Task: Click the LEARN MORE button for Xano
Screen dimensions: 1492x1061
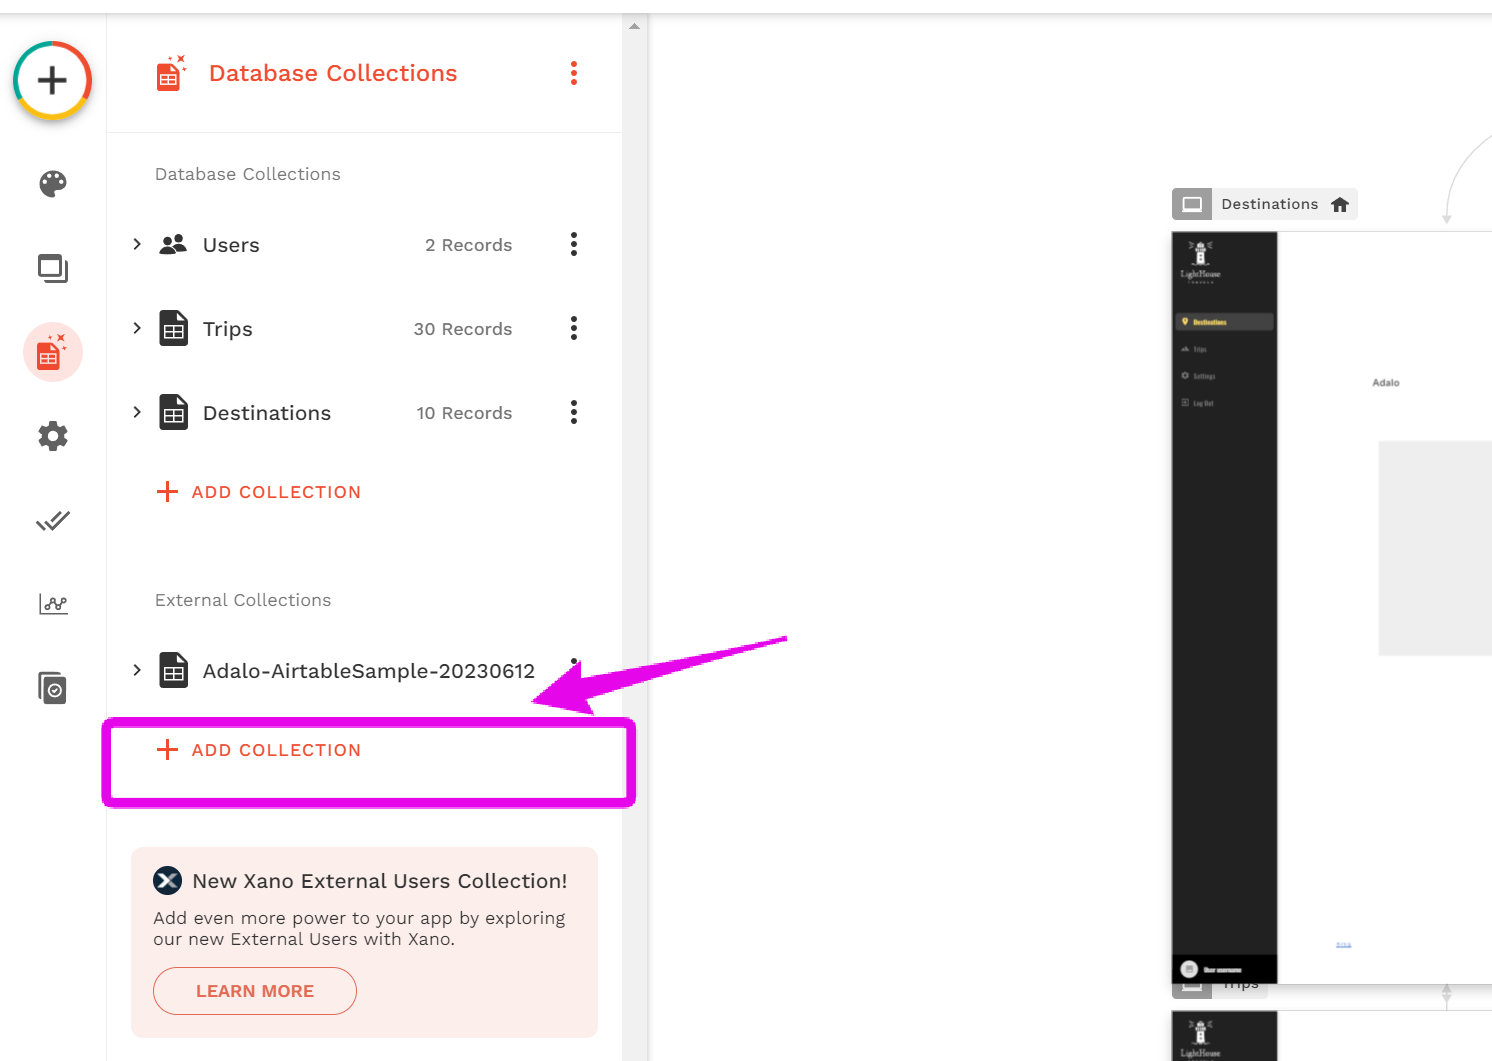Action: click(x=254, y=990)
